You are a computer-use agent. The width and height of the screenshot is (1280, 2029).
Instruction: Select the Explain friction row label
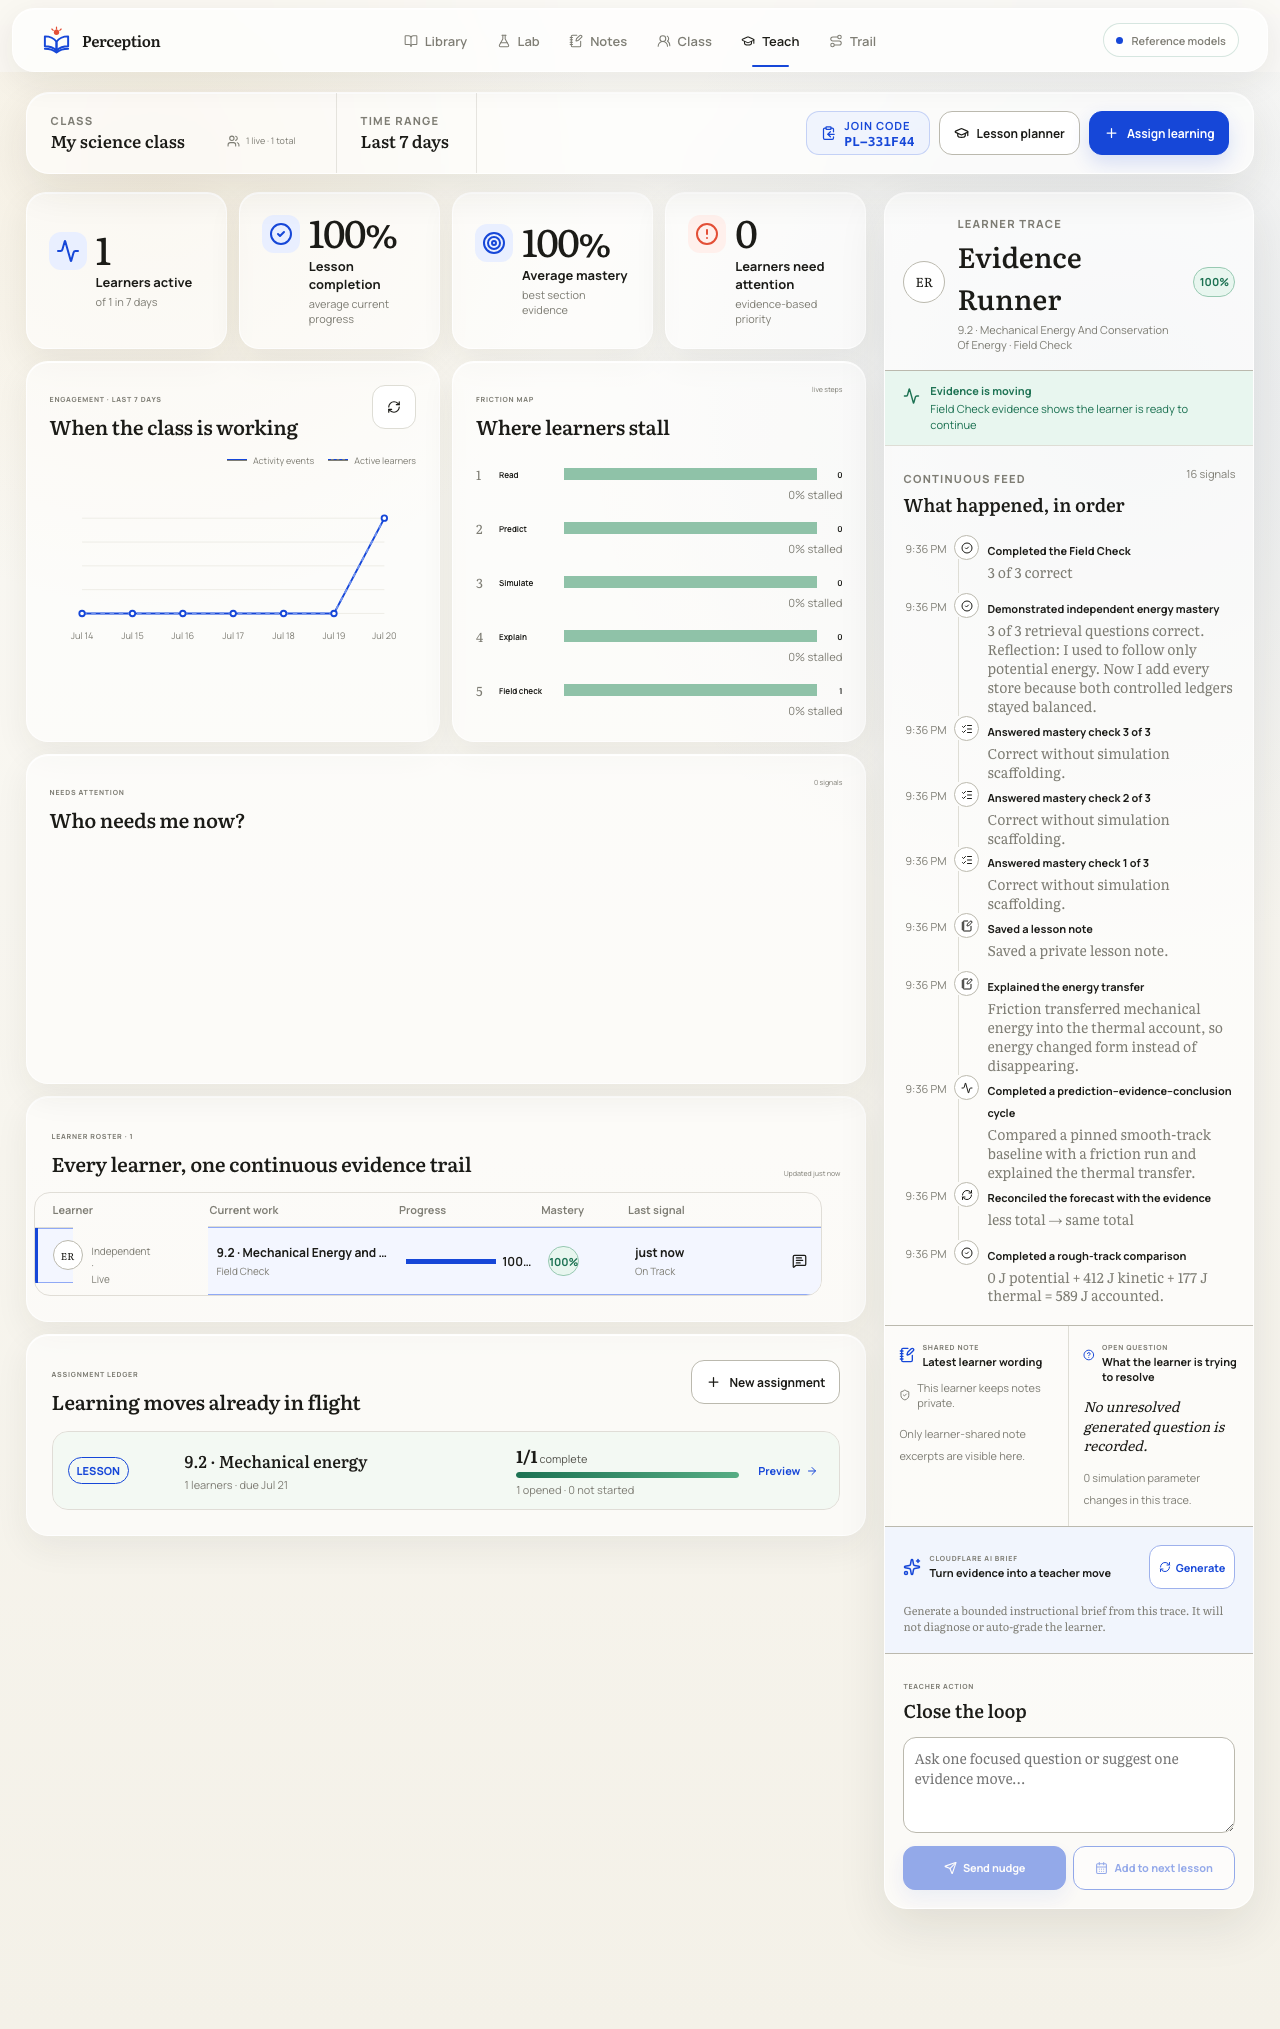(x=513, y=637)
